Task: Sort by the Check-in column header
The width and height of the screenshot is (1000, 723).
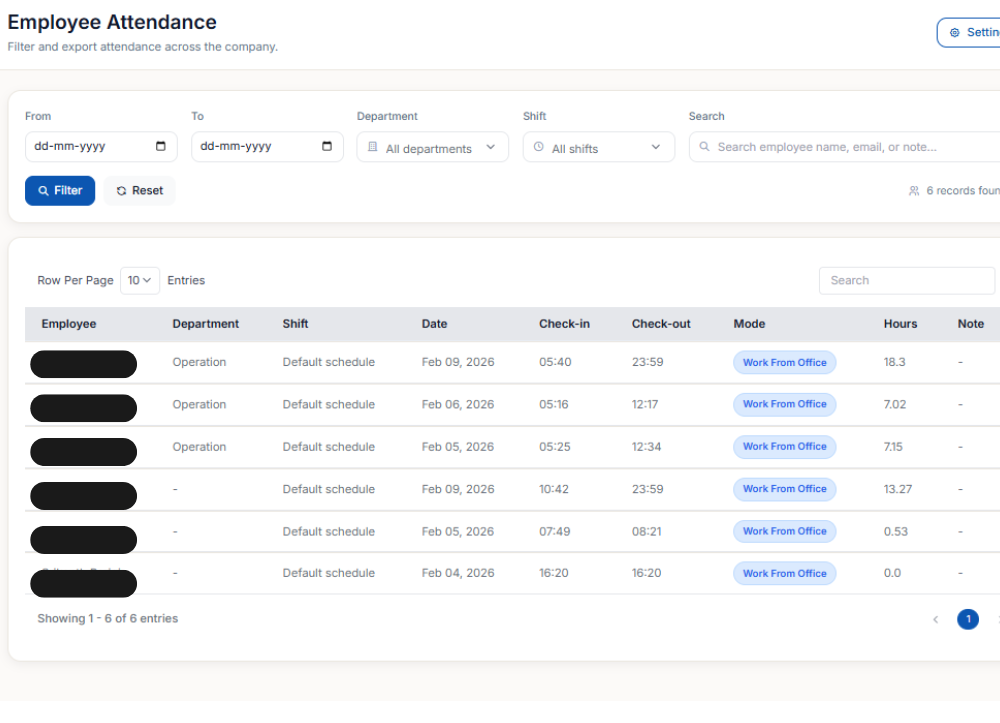Action: (564, 324)
